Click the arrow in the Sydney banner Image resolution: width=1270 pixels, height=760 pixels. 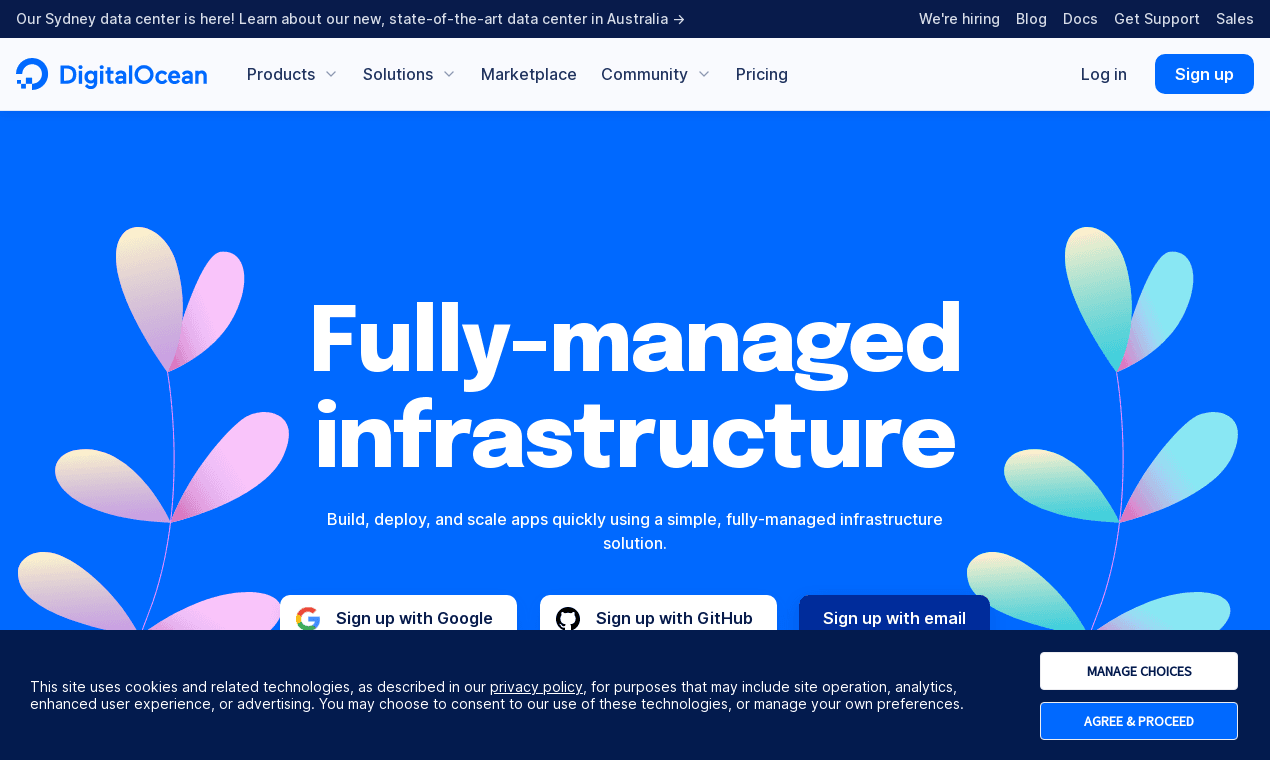(679, 19)
